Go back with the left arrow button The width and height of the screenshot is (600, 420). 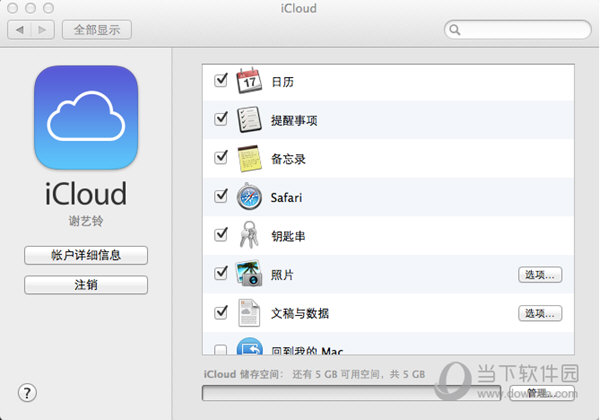[20, 29]
